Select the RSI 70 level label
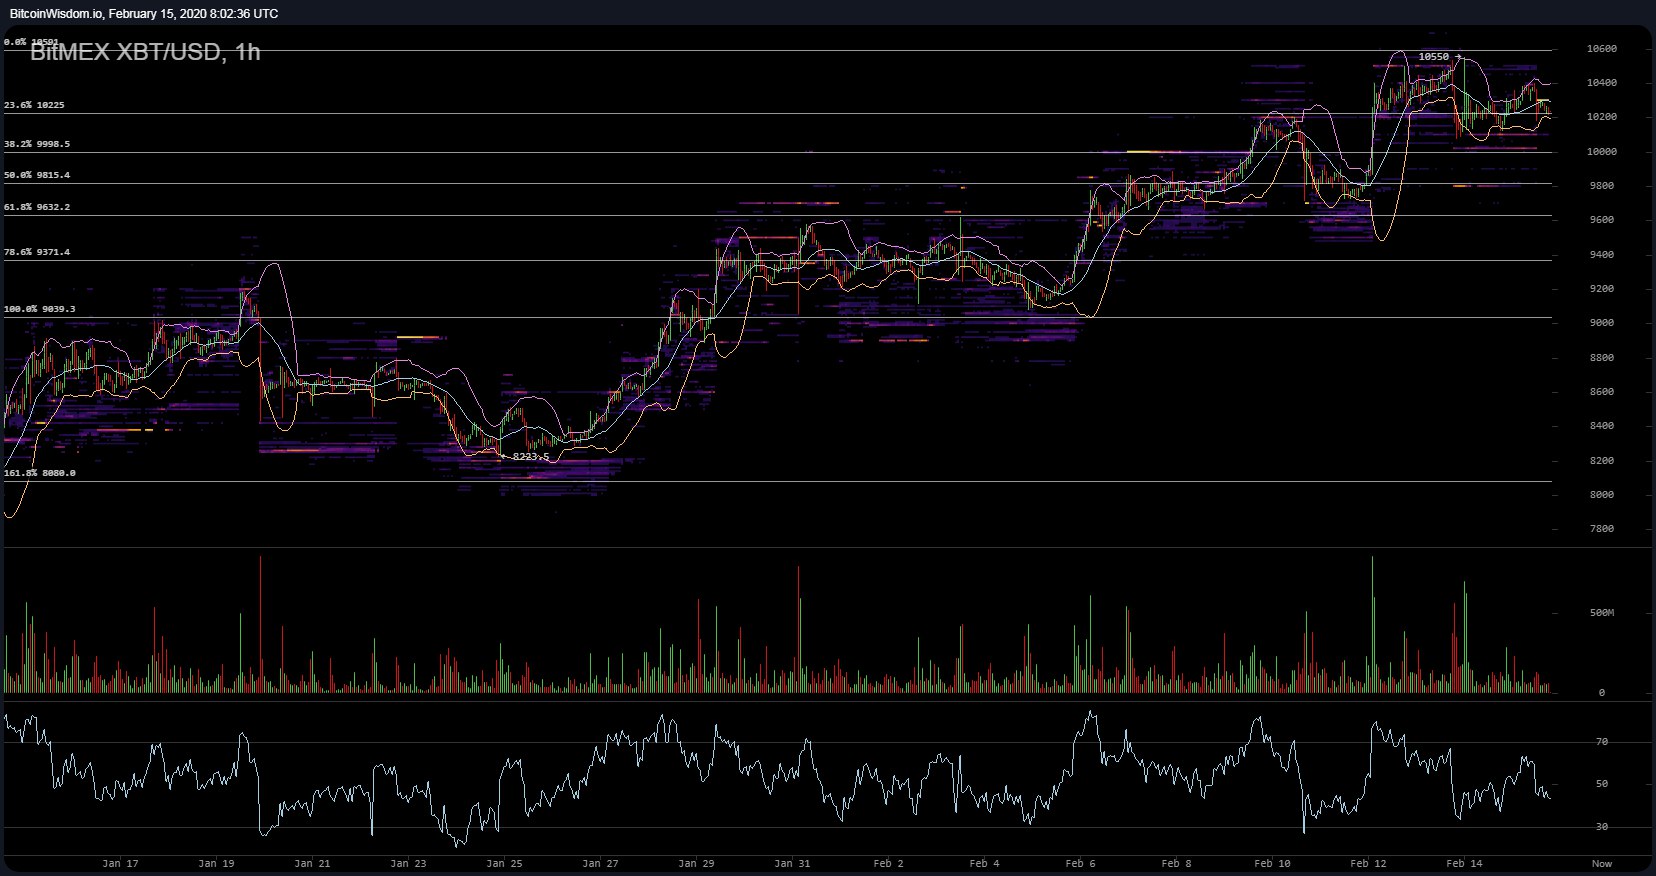 coord(1602,742)
